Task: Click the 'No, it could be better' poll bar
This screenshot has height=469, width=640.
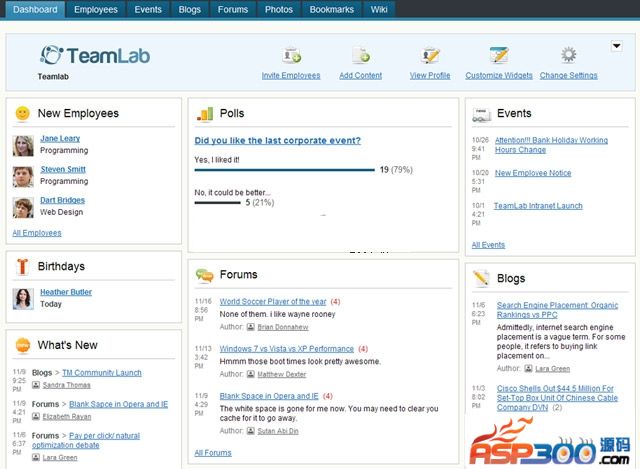Action: coord(218,202)
